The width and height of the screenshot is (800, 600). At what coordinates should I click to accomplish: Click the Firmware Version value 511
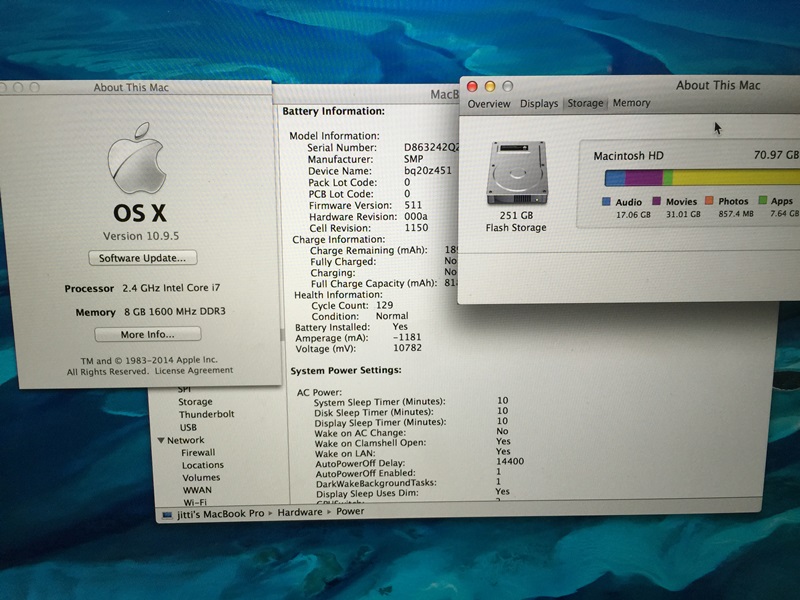413,205
